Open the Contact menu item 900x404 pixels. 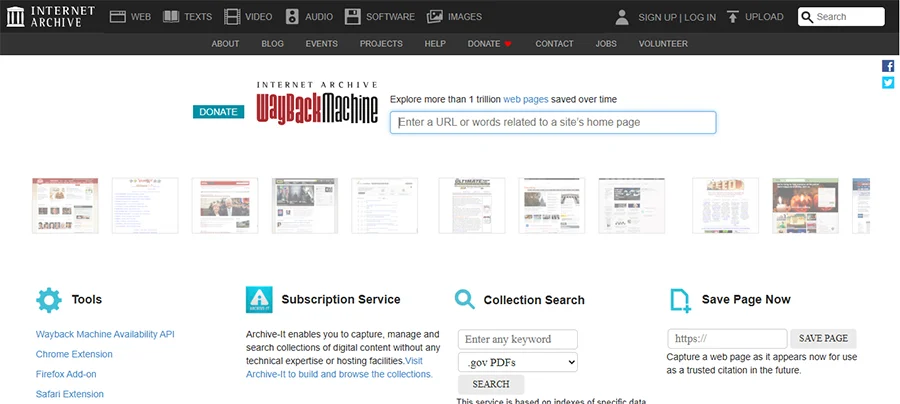554,44
